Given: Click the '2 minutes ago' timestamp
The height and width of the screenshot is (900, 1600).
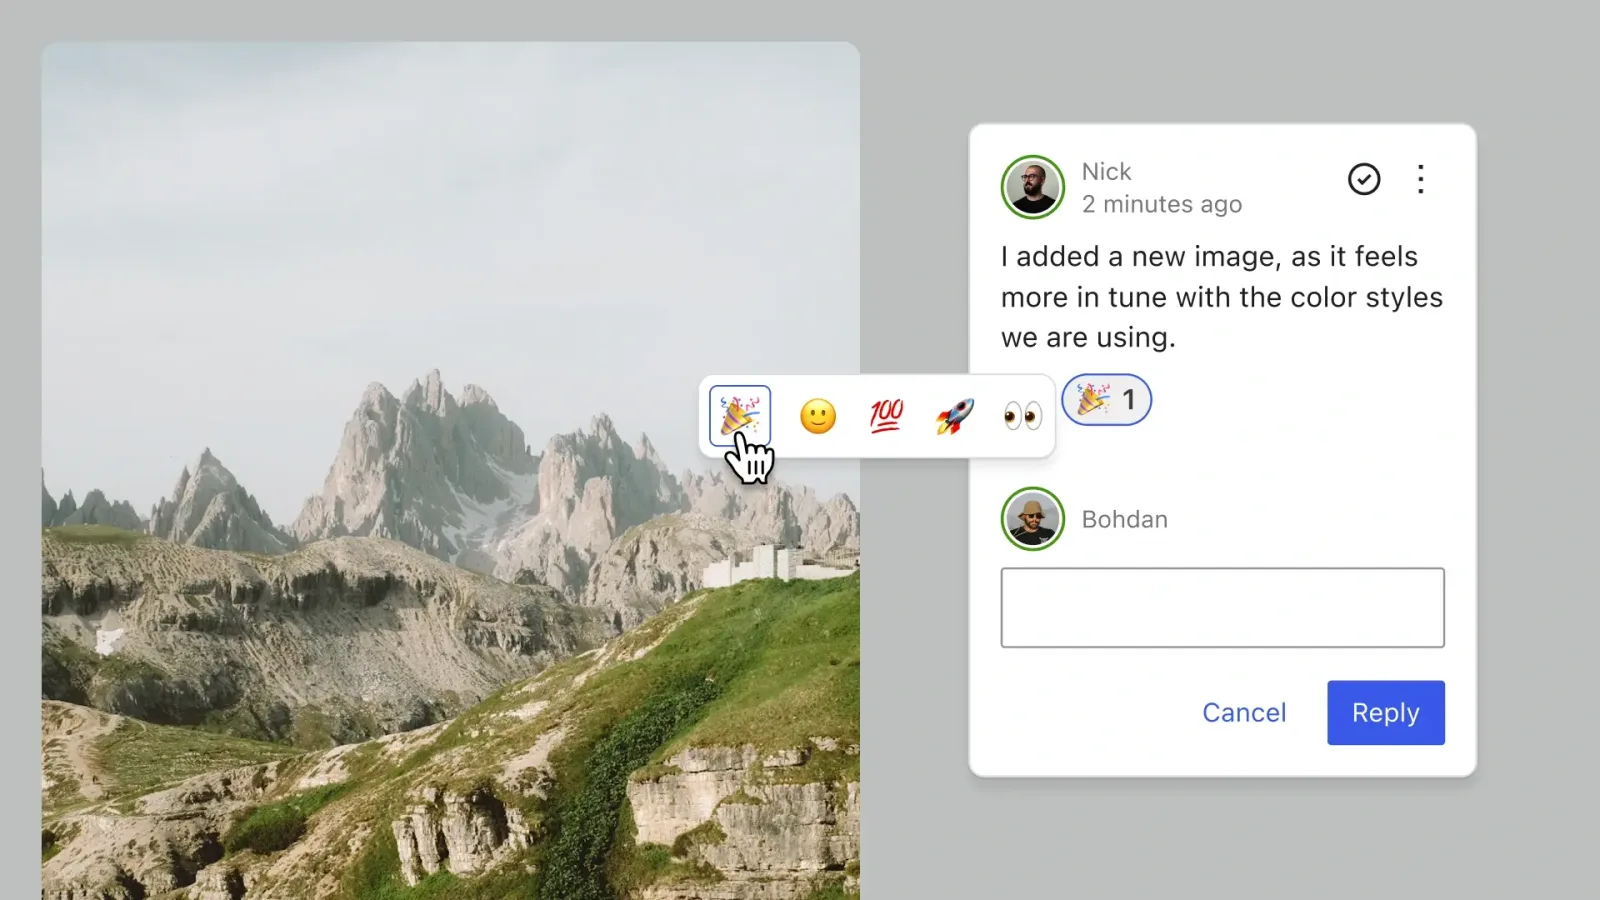Looking at the screenshot, I should (x=1162, y=204).
